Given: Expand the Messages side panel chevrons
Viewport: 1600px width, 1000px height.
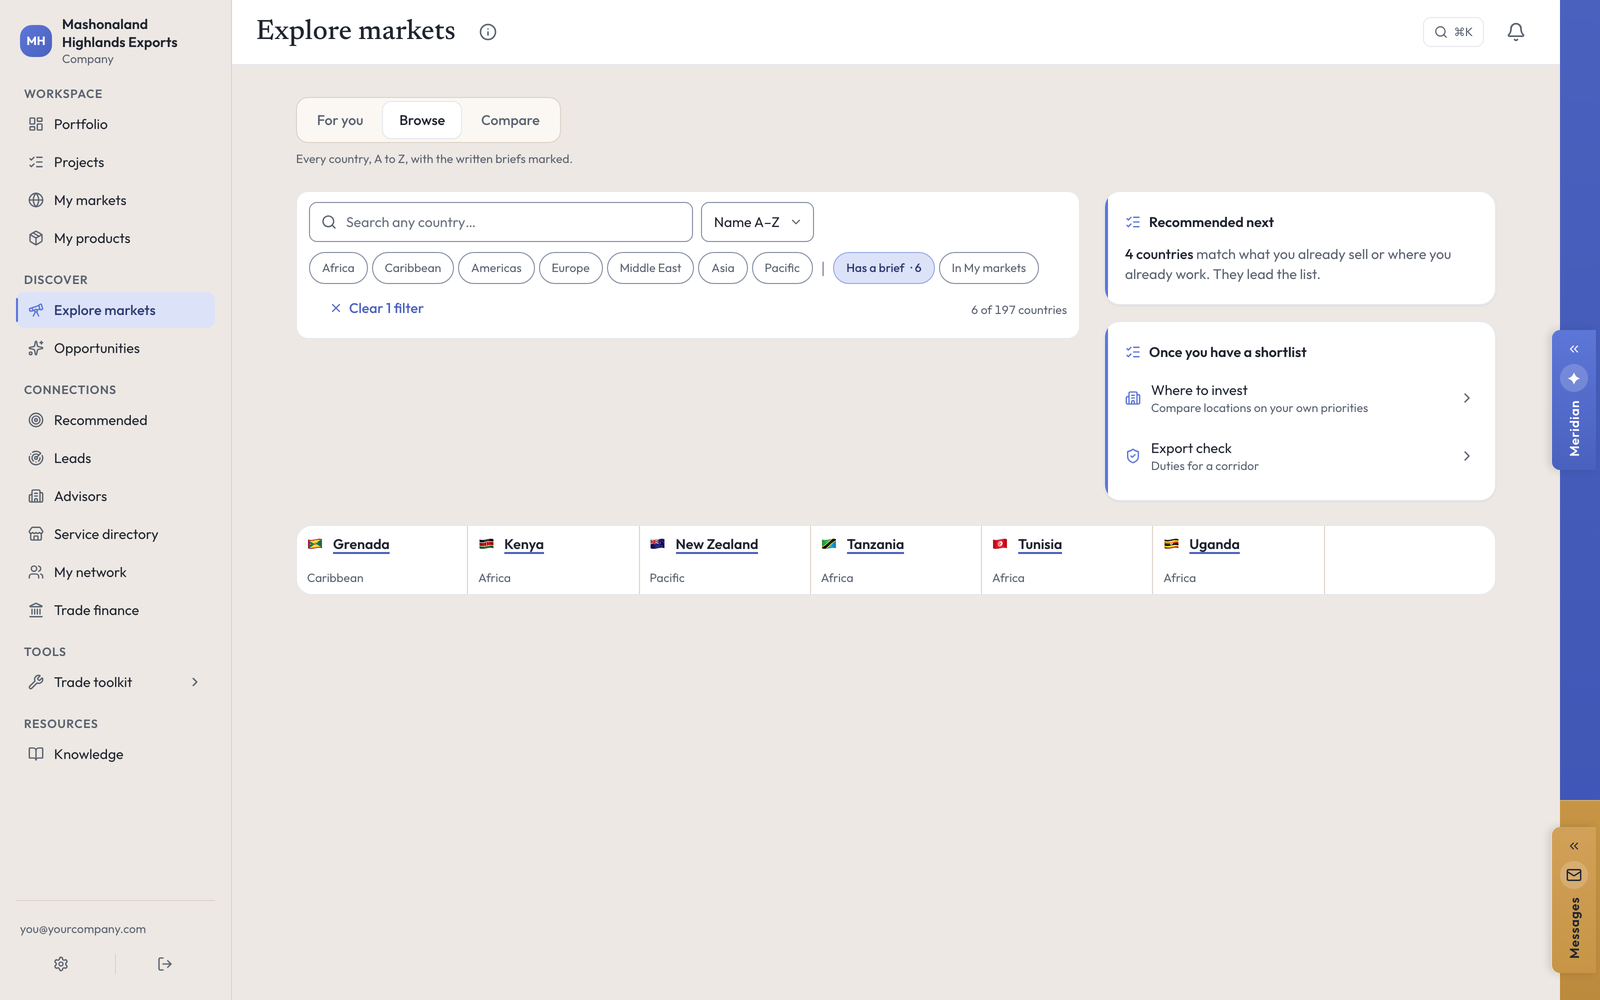Looking at the screenshot, I should (x=1574, y=846).
